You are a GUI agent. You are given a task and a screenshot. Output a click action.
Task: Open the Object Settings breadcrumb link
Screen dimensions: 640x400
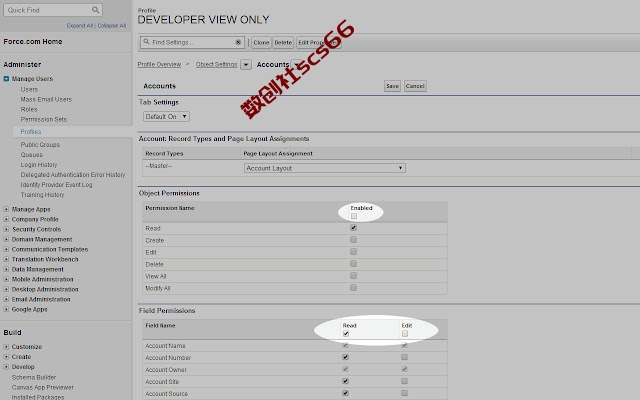coord(216,64)
